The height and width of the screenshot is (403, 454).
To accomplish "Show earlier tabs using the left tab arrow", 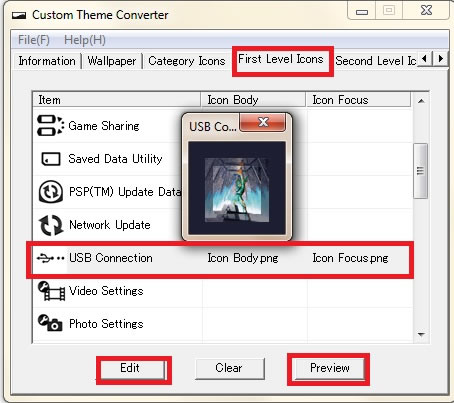I will [x=424, y=59].
